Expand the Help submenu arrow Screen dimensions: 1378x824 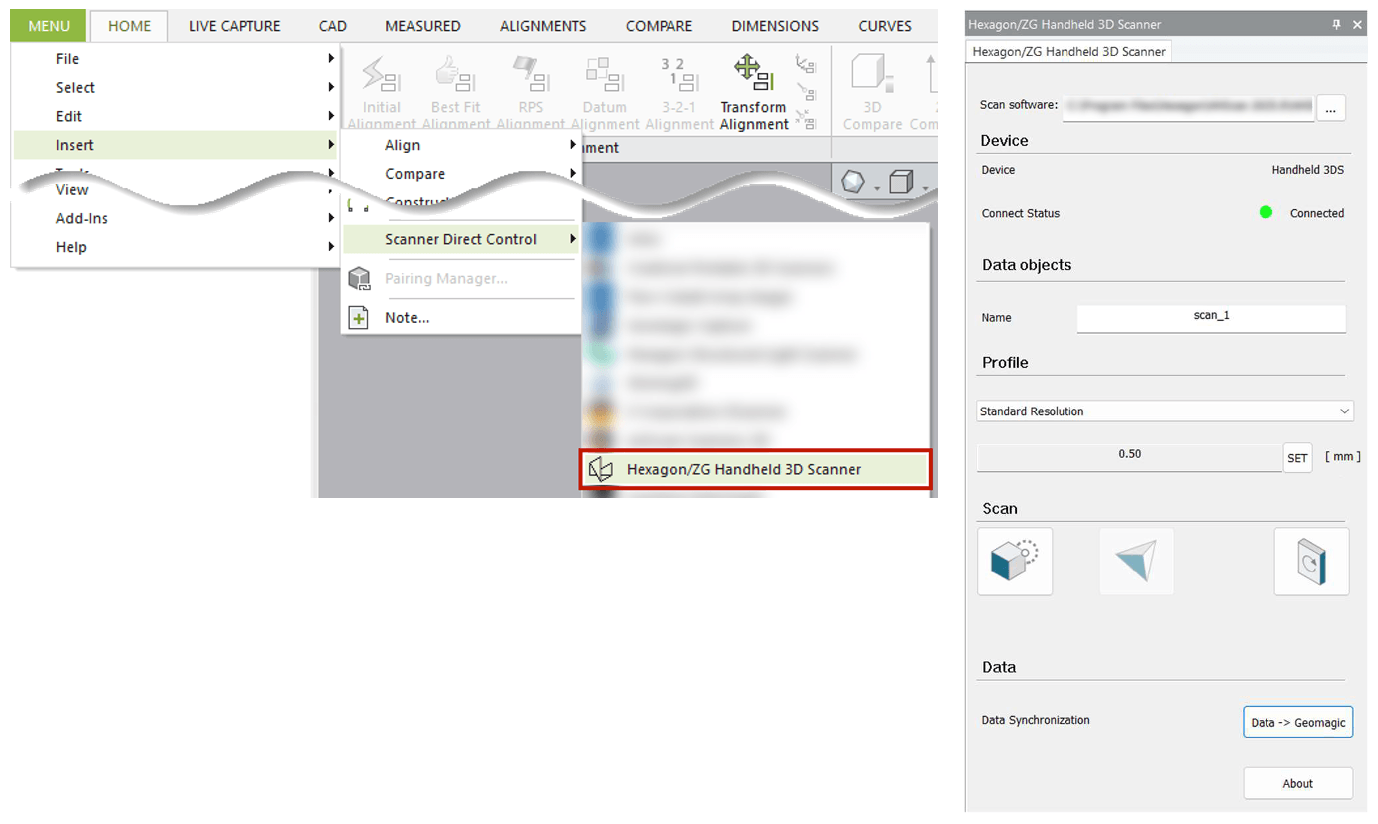point(330,247)
